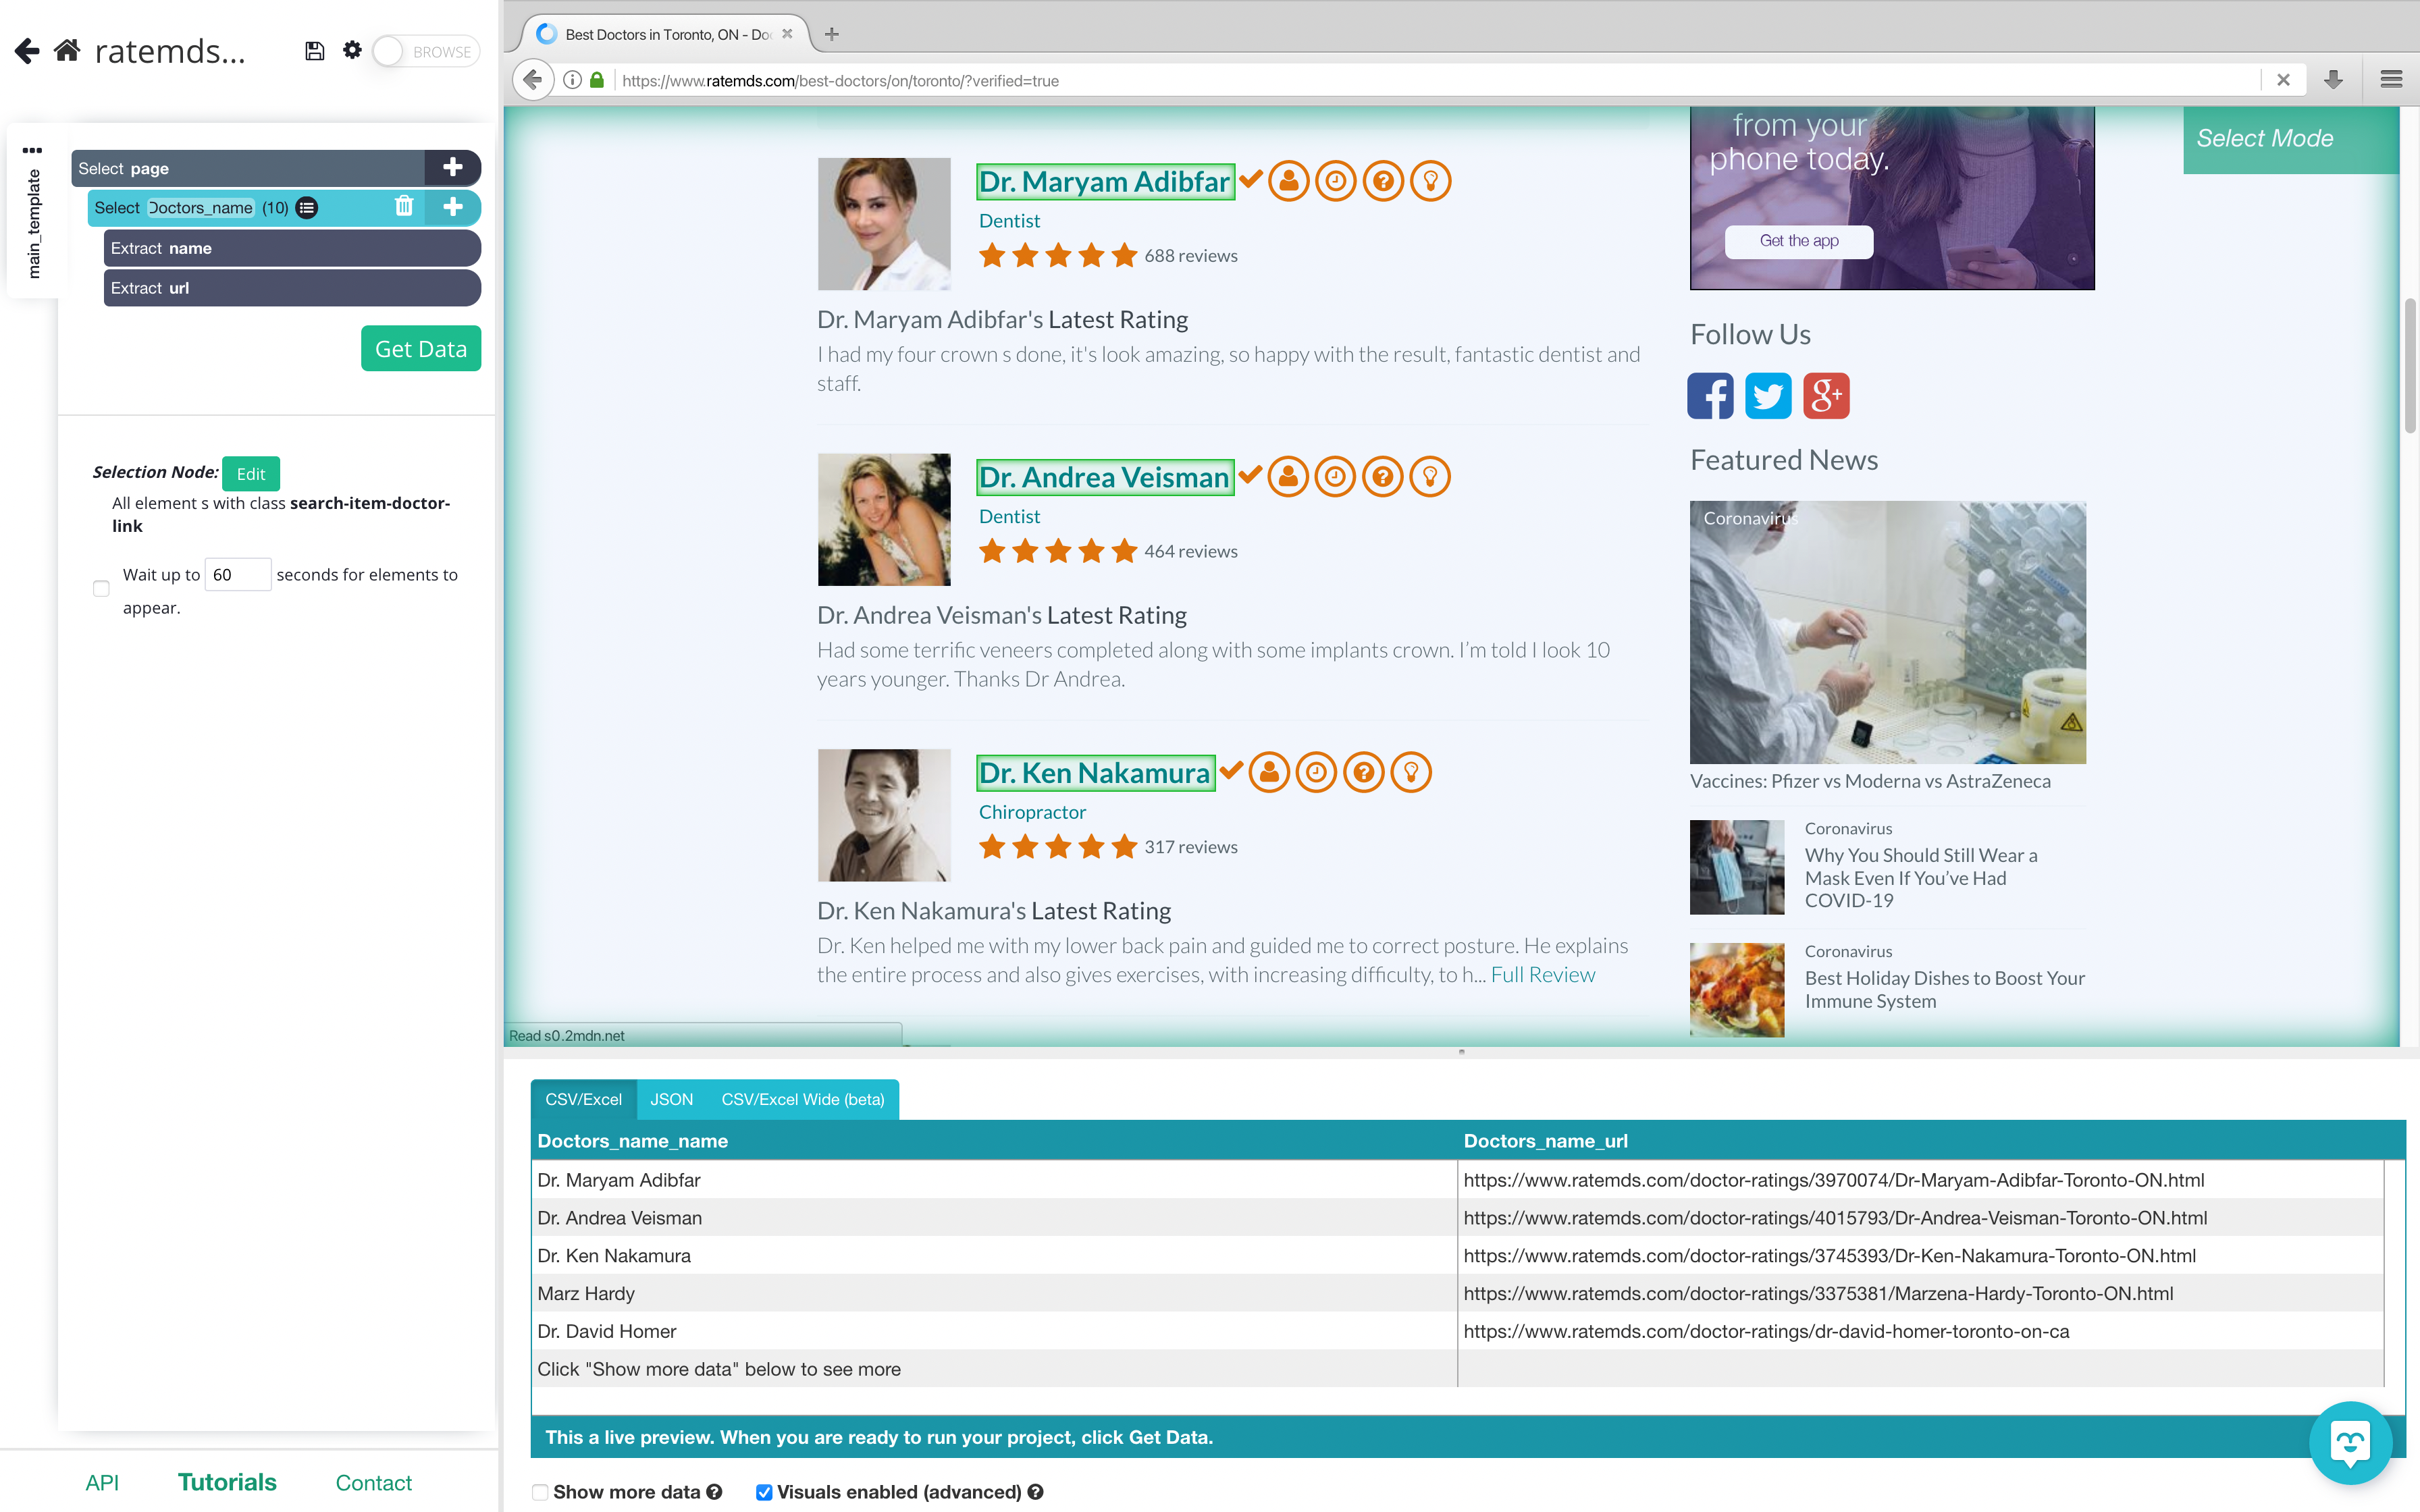Open a new browser tab with plus
This screenshot has width=2420, height=1512.
click(x=831, y=34)
